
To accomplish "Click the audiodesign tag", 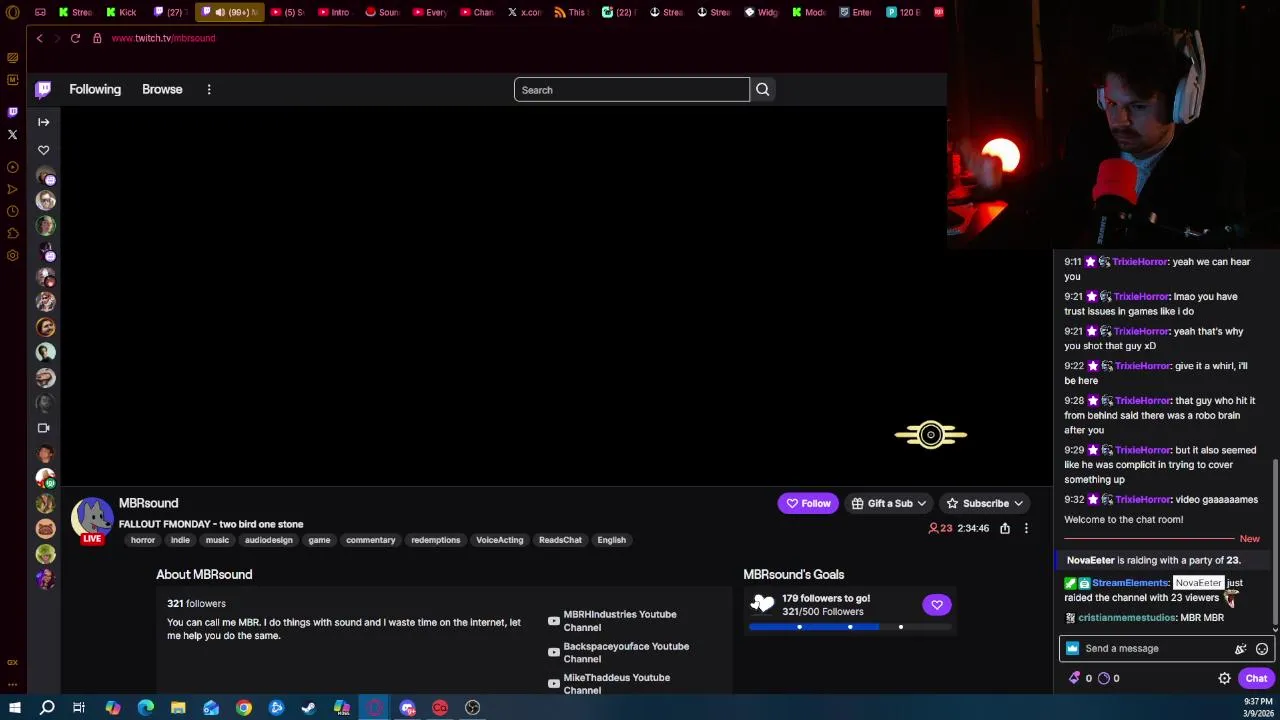I will pyautogui.click(x=269, y=540).
